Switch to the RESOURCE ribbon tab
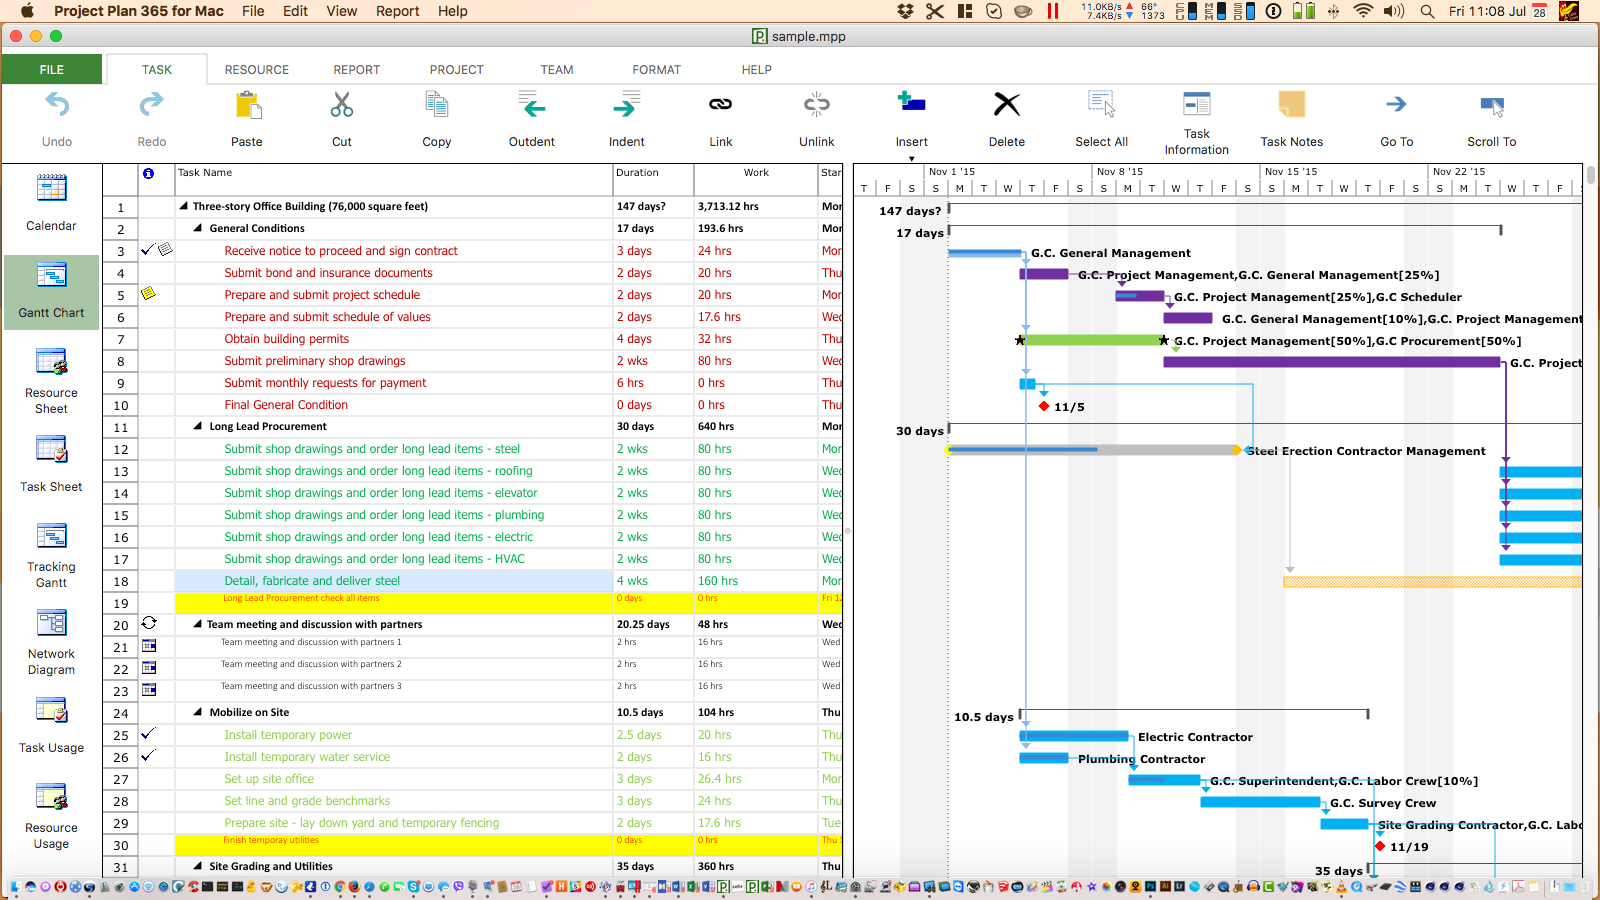 [256, 70]
